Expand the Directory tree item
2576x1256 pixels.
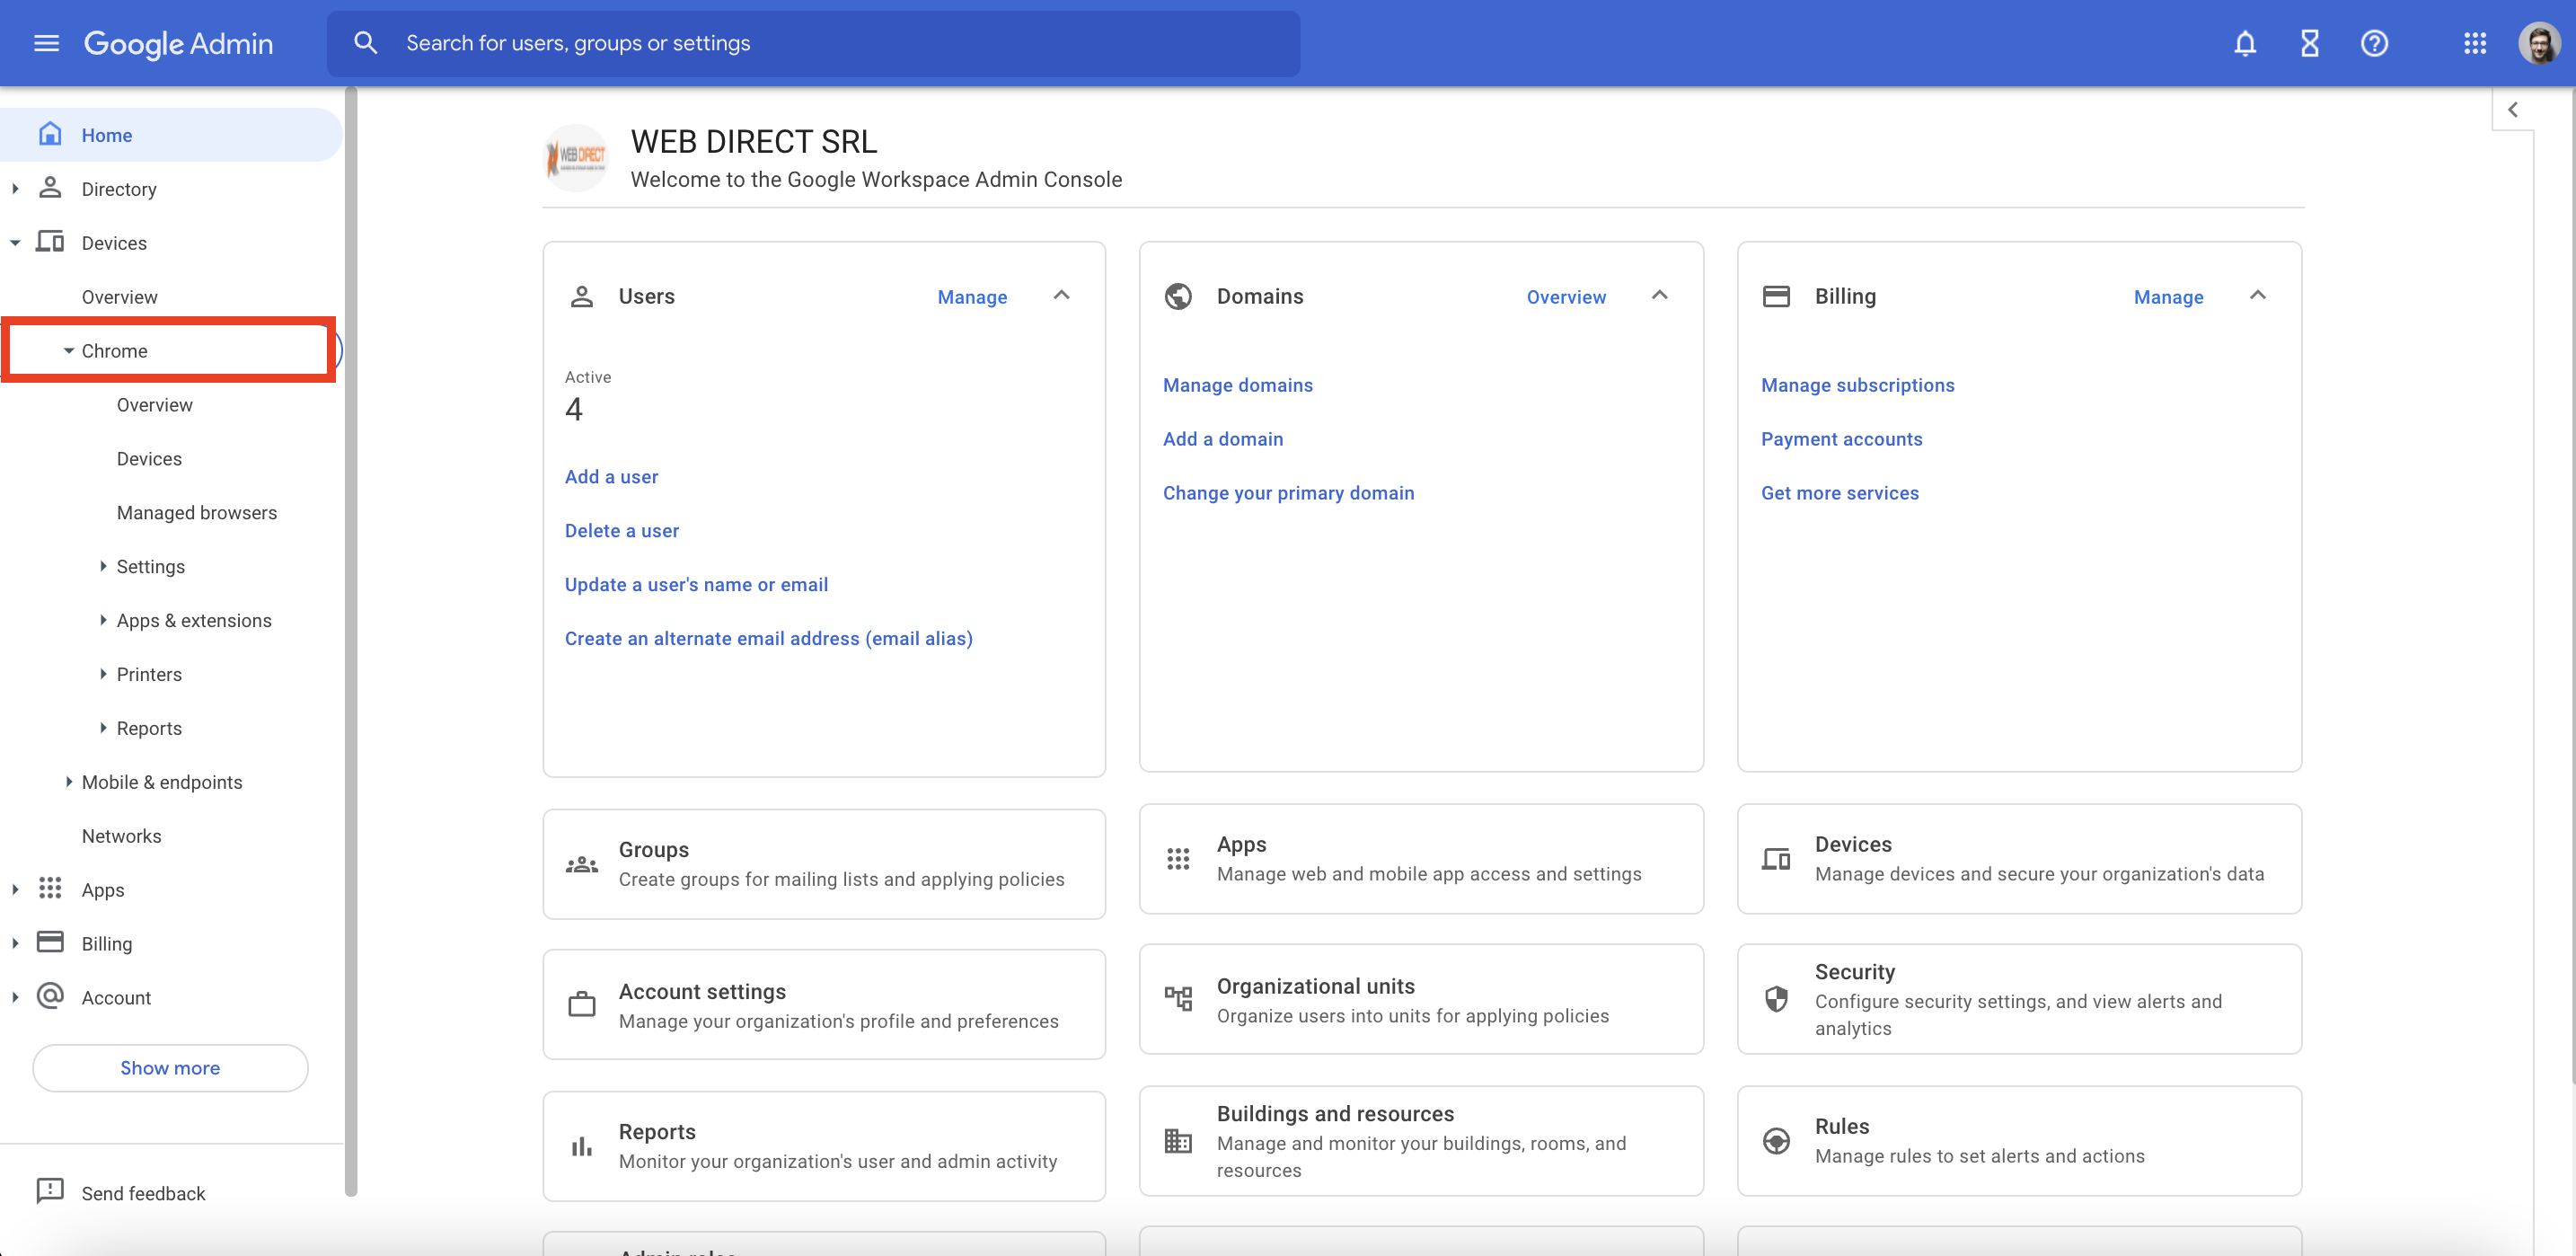coord(15,189)
